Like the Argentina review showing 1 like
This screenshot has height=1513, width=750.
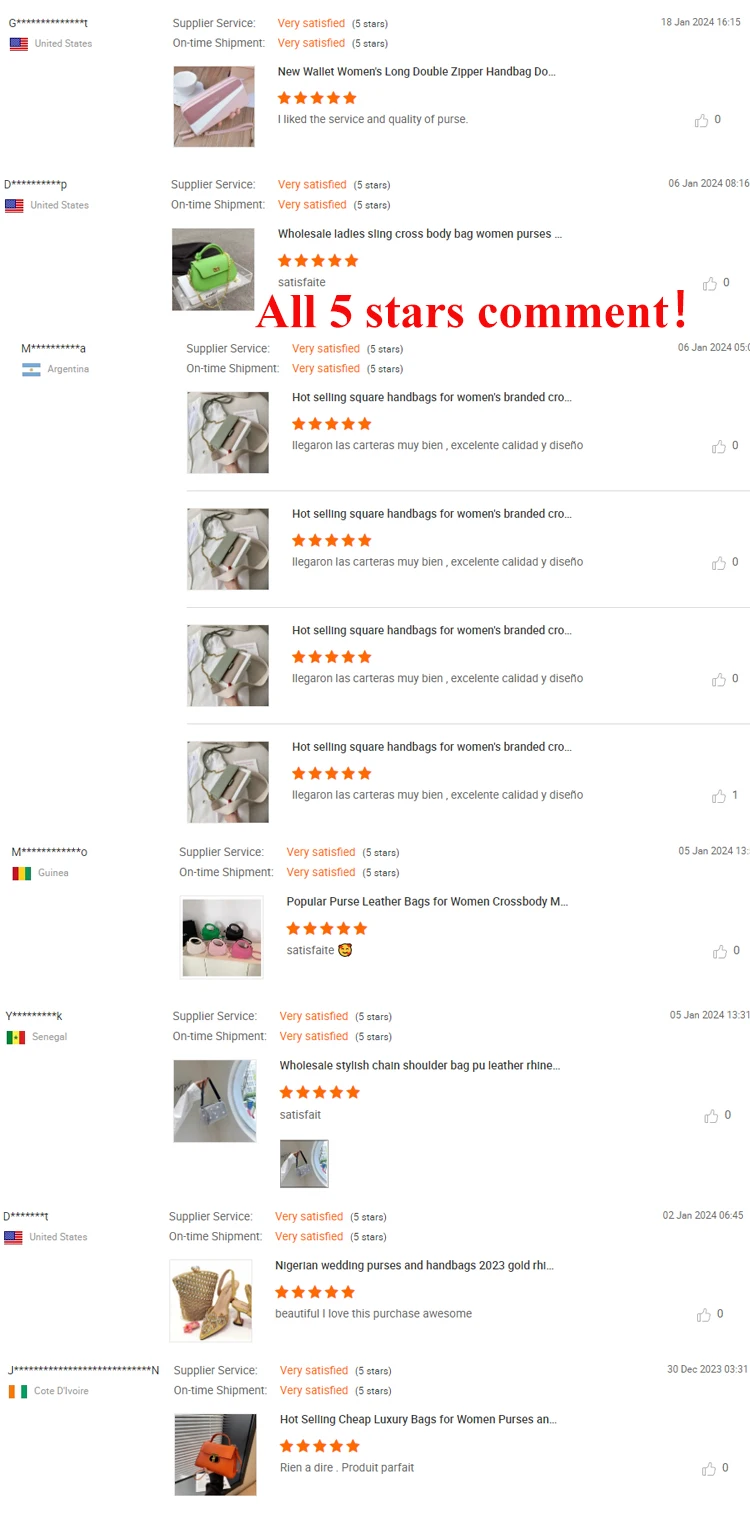(x=719, y=796)
